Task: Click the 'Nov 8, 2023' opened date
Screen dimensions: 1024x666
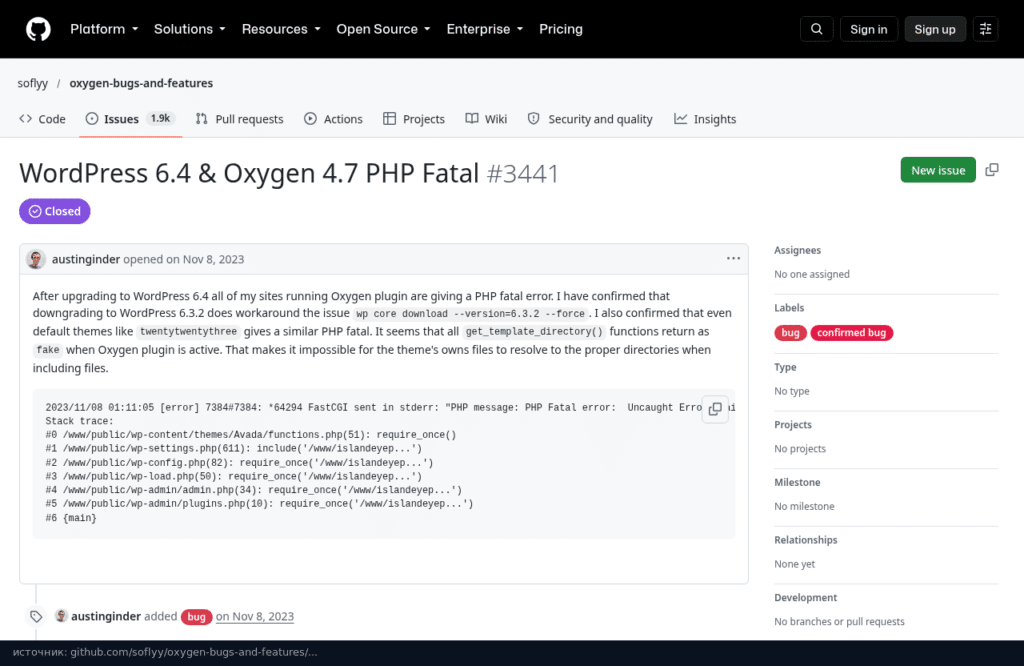Action: pyautogui.click(x=214, y=259)
